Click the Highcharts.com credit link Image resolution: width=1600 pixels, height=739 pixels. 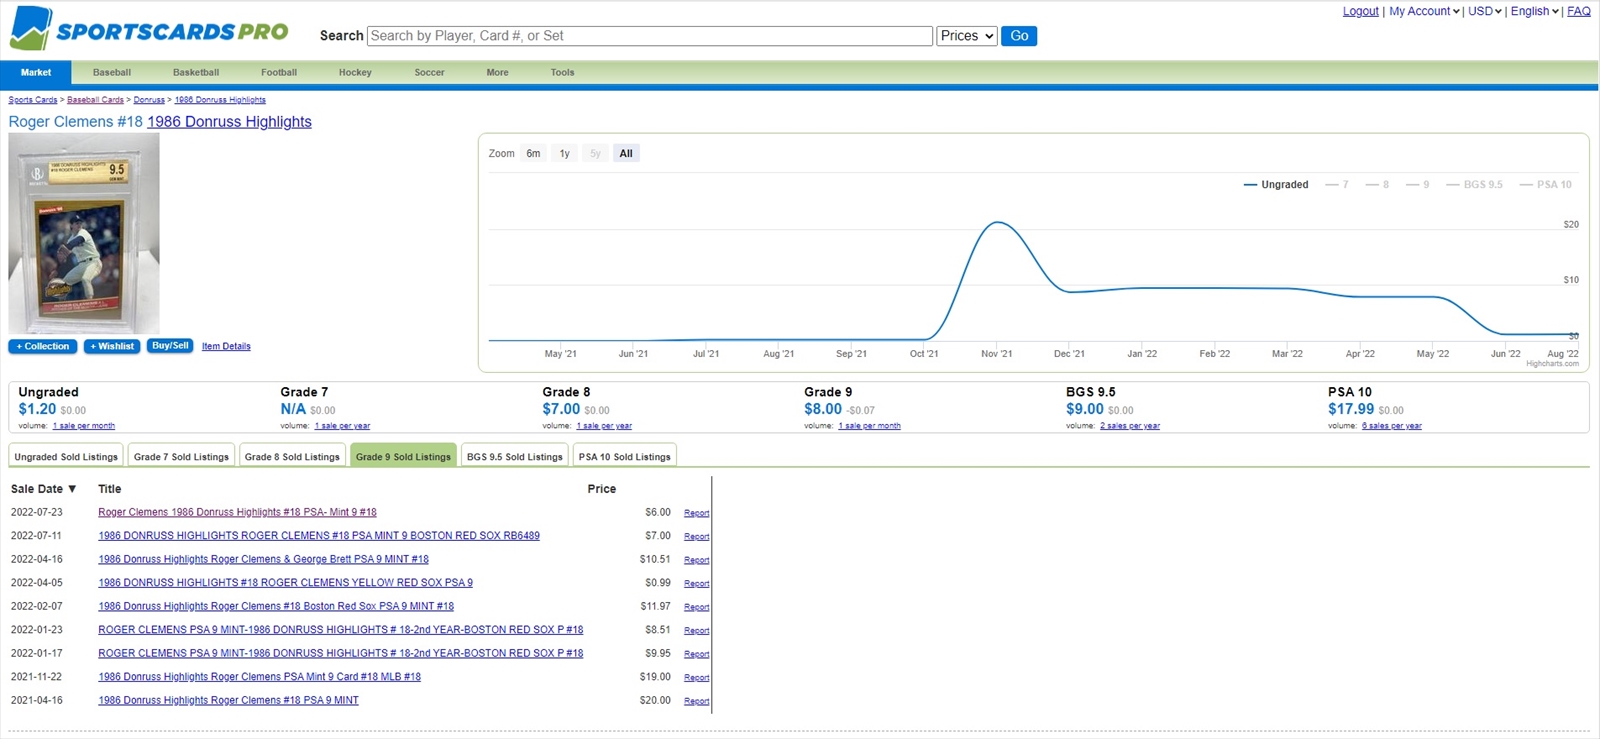coord(1552,364)
